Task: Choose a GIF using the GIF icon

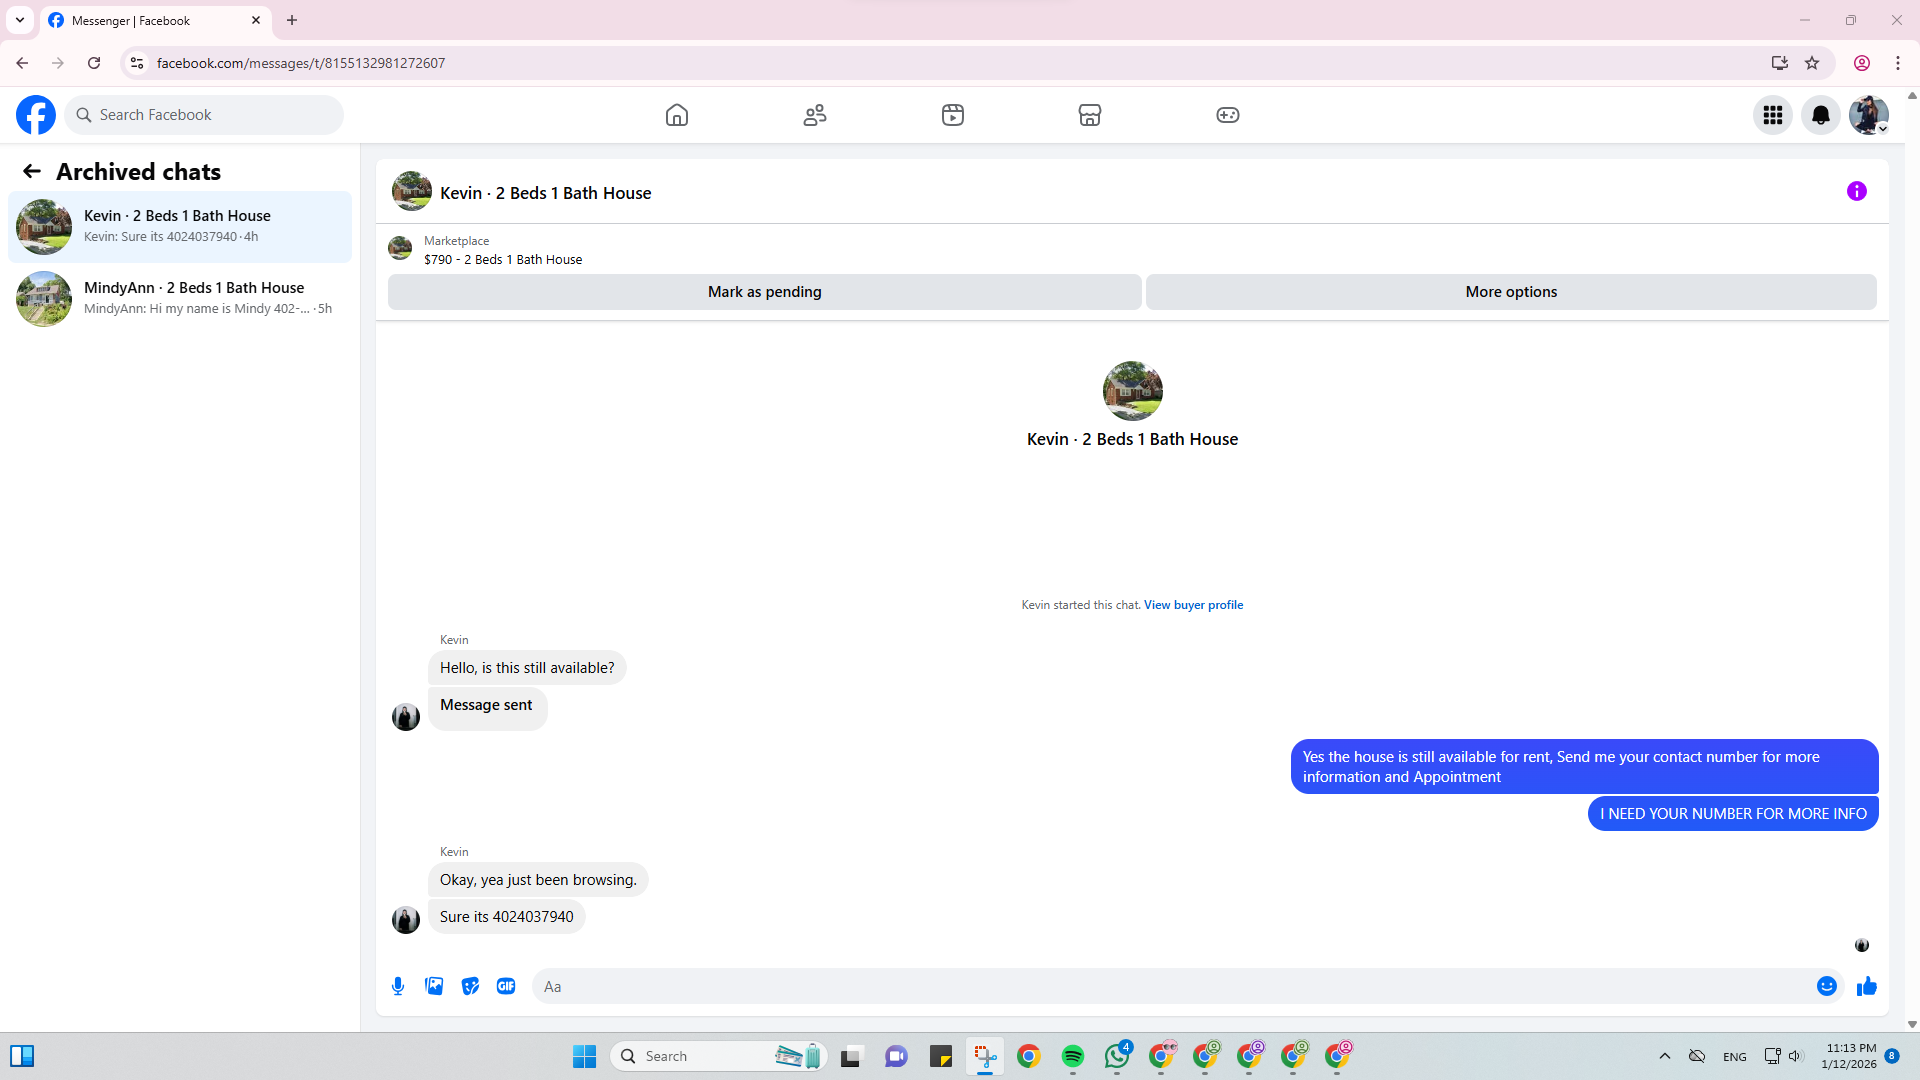Action: (x=506, y=986)
